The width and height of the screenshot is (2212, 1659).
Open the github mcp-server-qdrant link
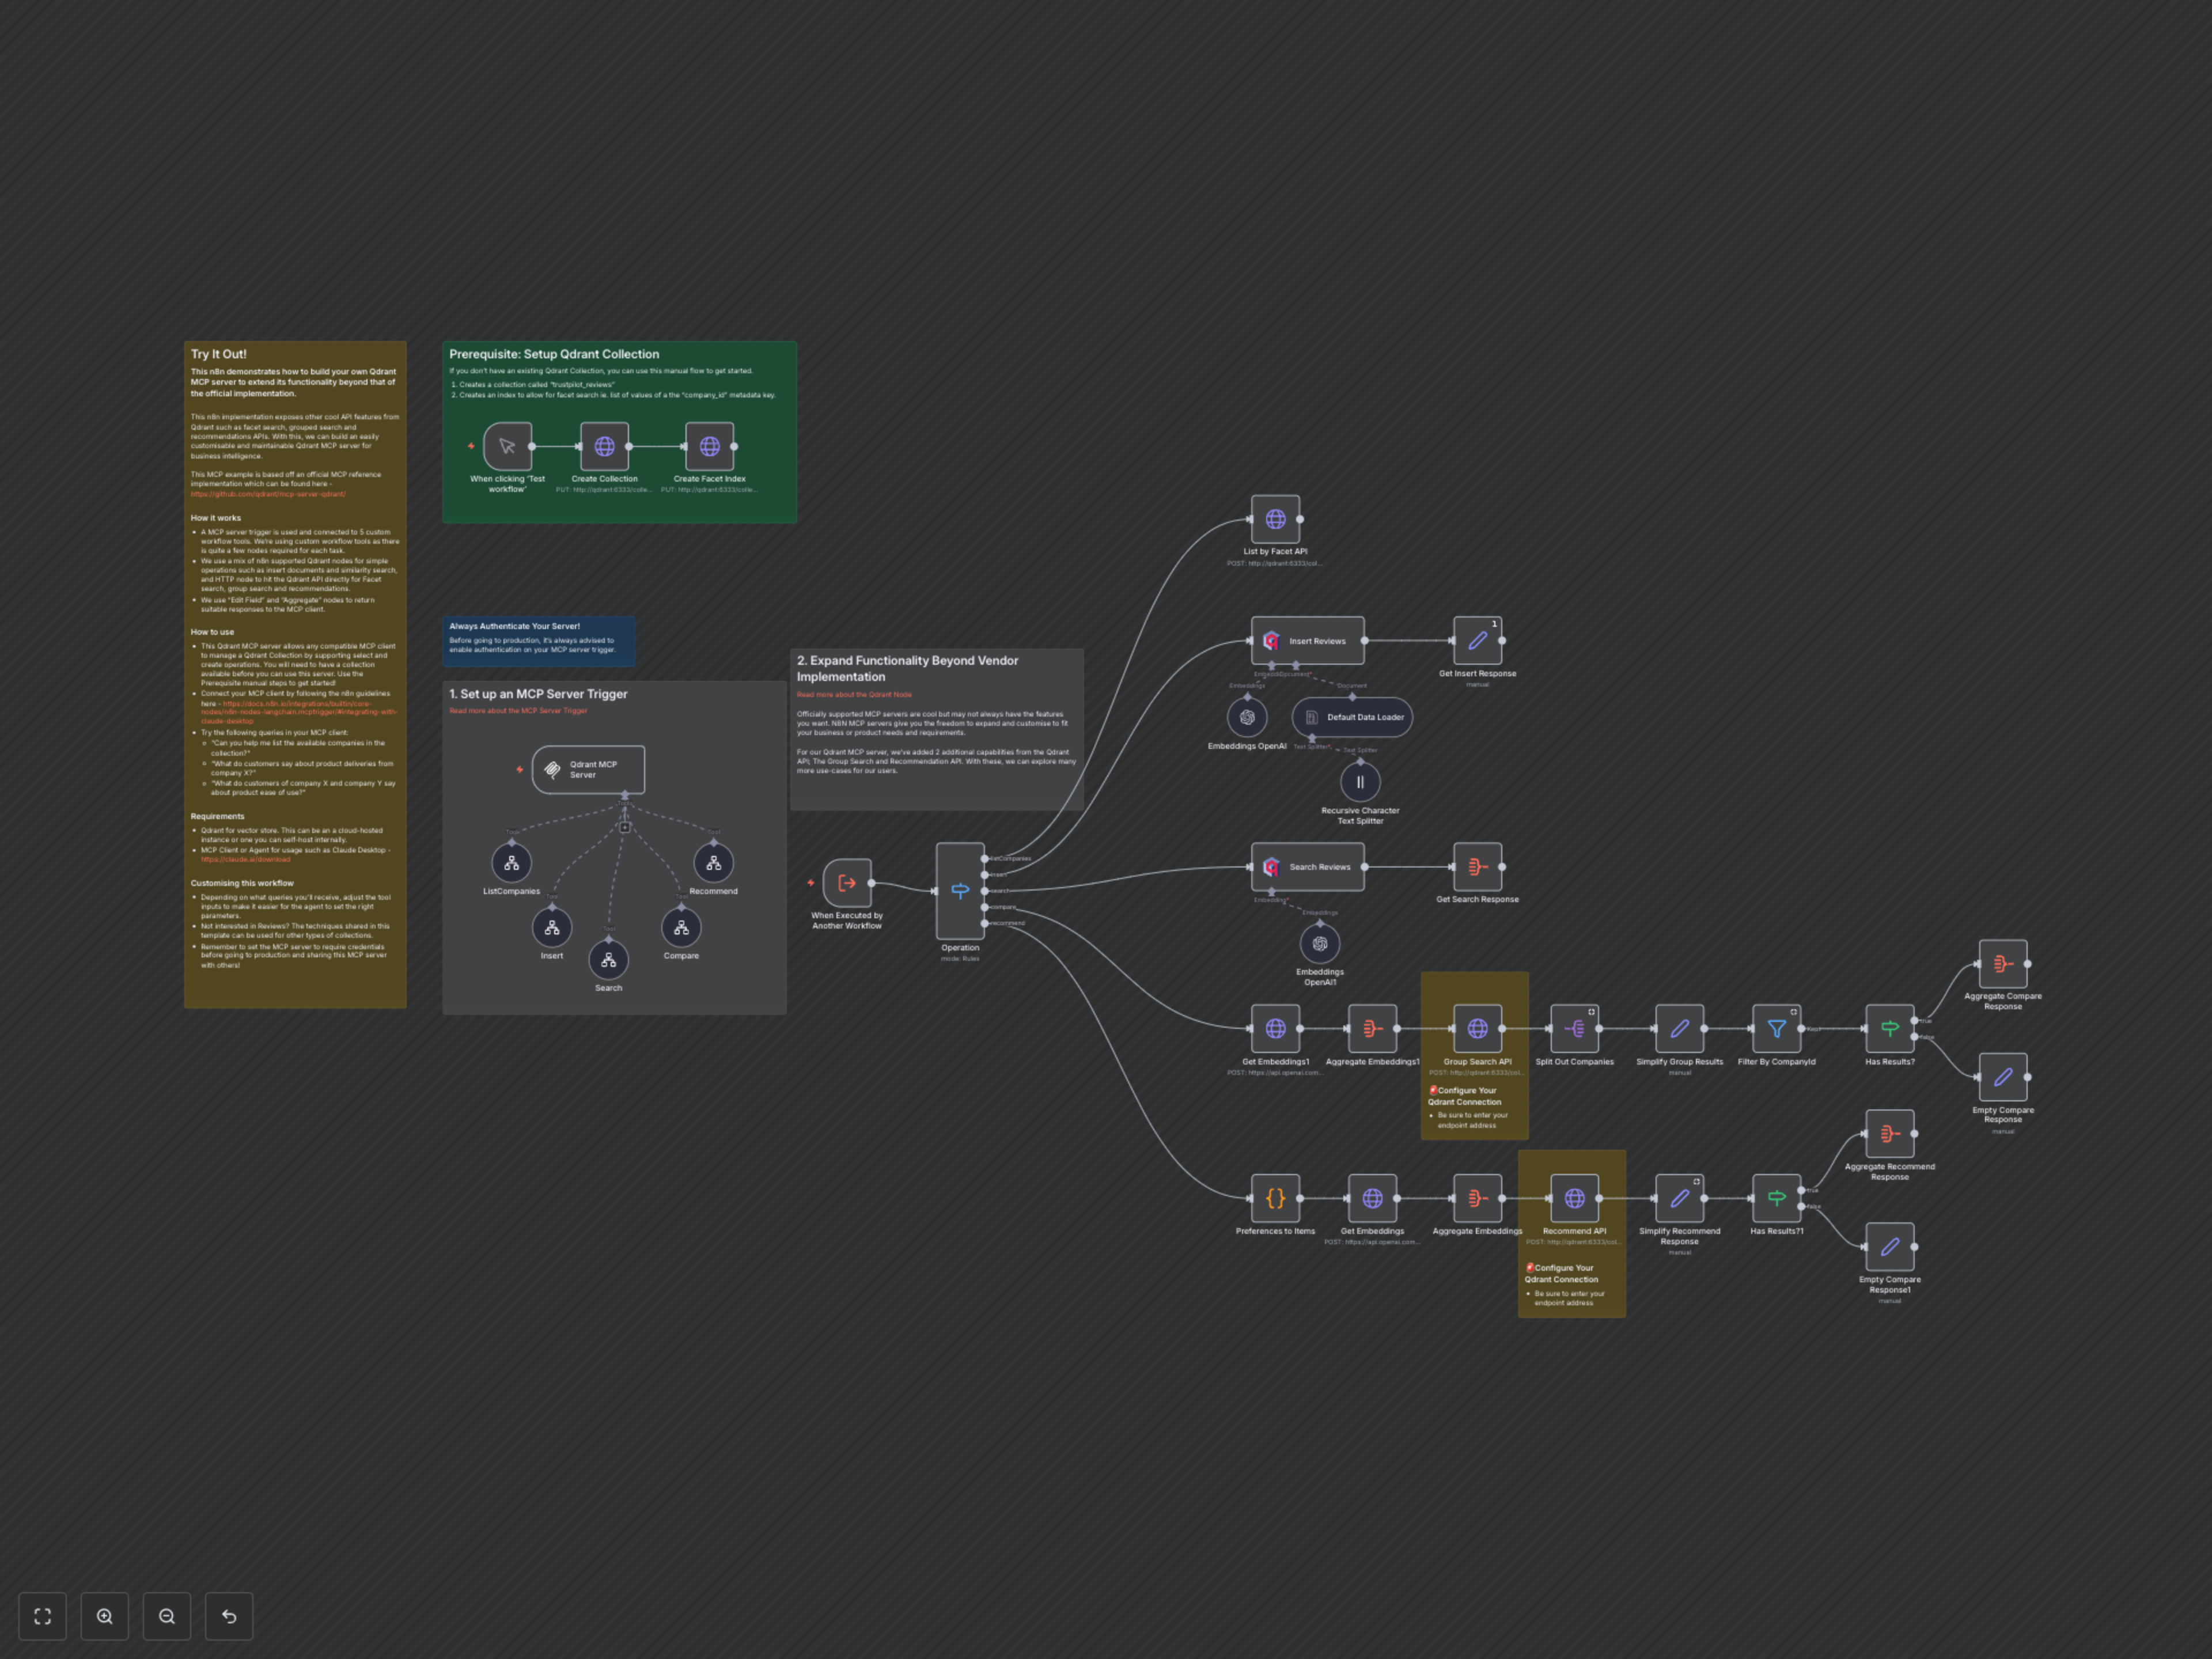pos(268,494)
